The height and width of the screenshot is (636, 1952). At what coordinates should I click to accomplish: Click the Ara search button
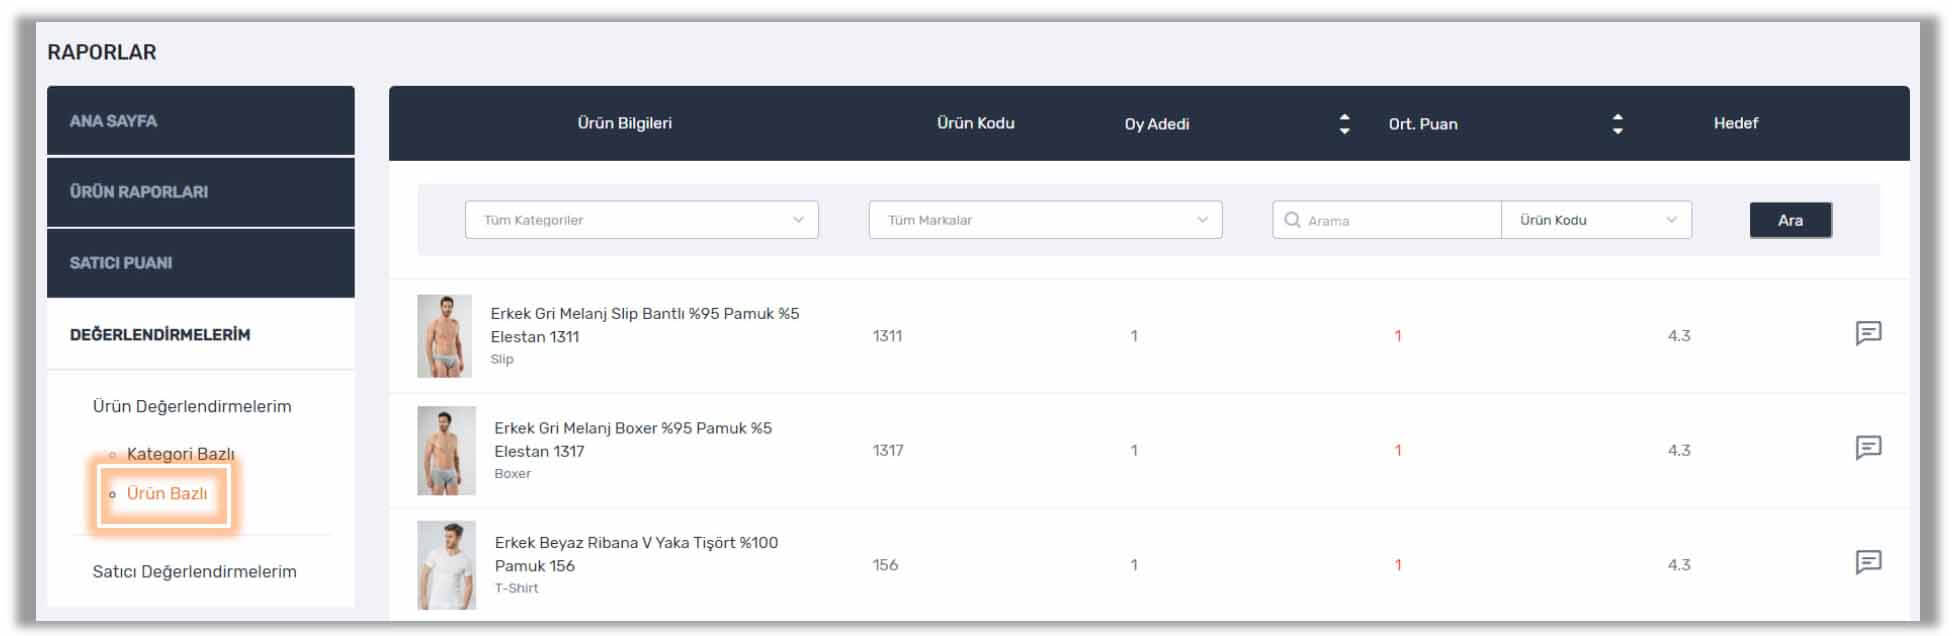1790,220
